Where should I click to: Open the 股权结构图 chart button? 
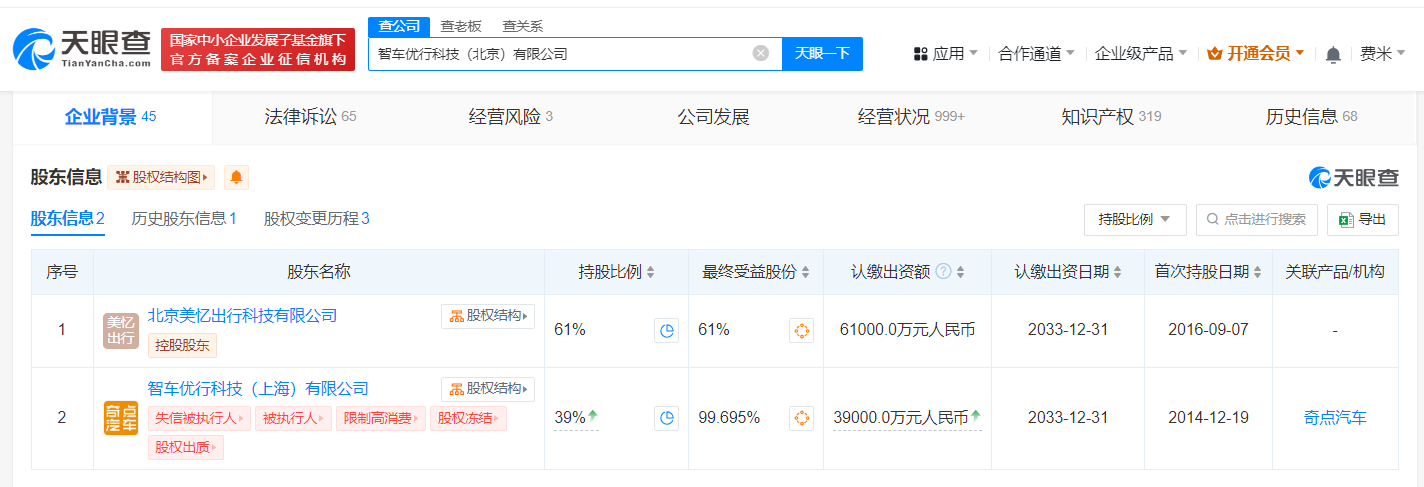pos(161,177)
